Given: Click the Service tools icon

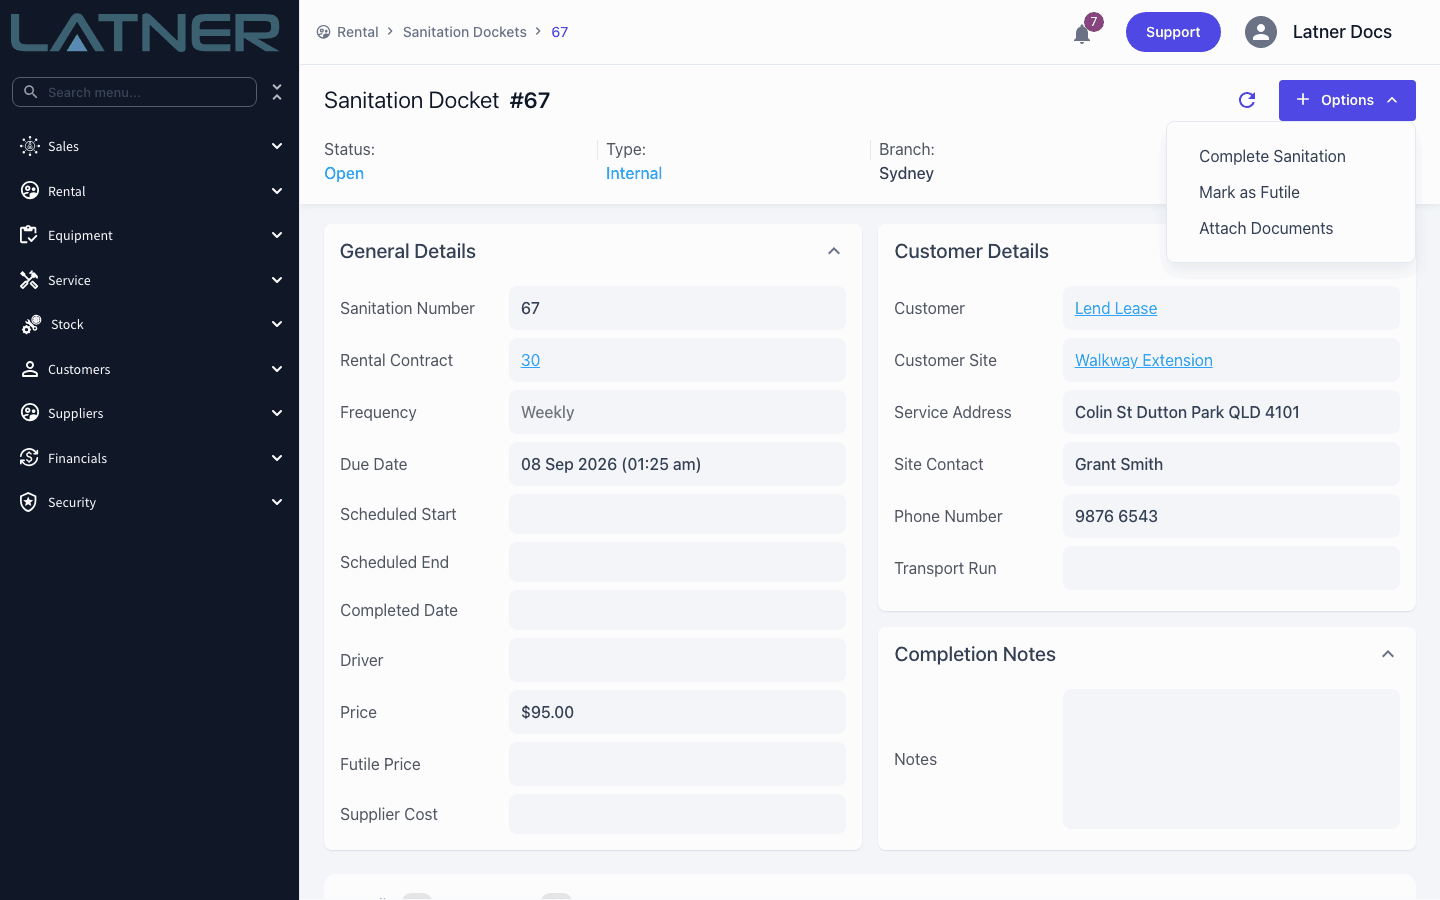Looking at the screenshot, I should point(29,280).
